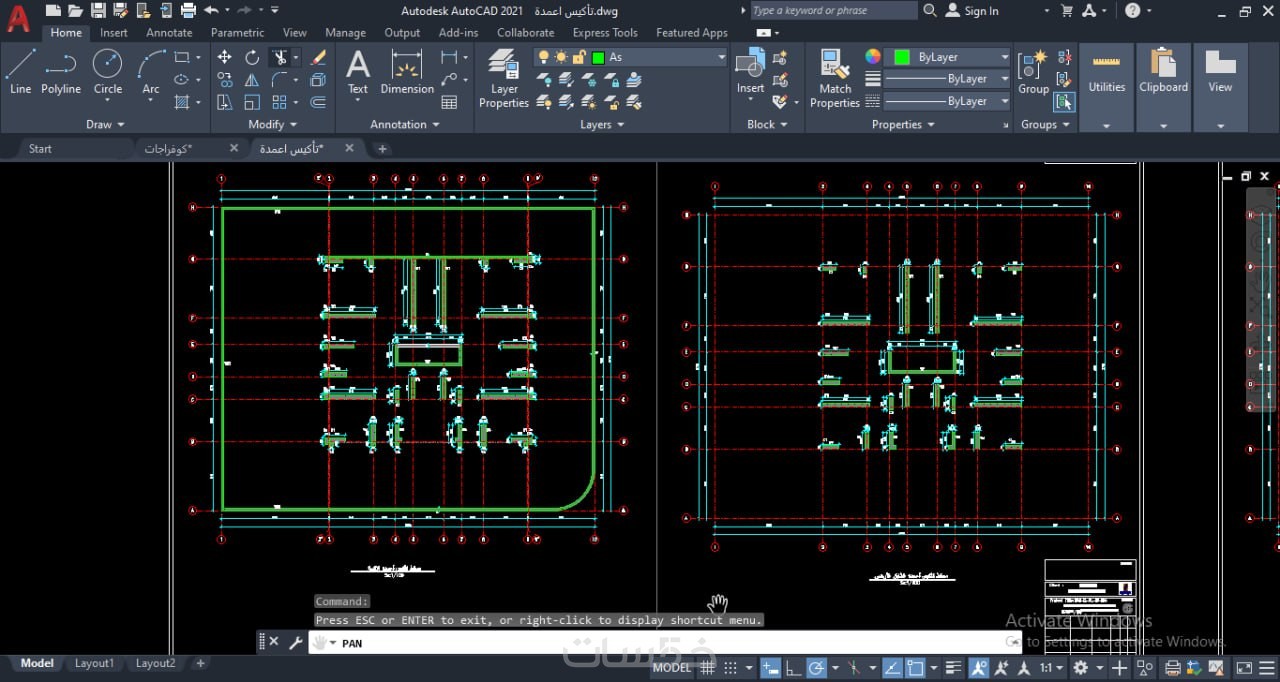Image resolution: width=1280 pixels, height=682 pixels.
Task: Open the Annotate ribbon tab
Action: tap(169, 32)
